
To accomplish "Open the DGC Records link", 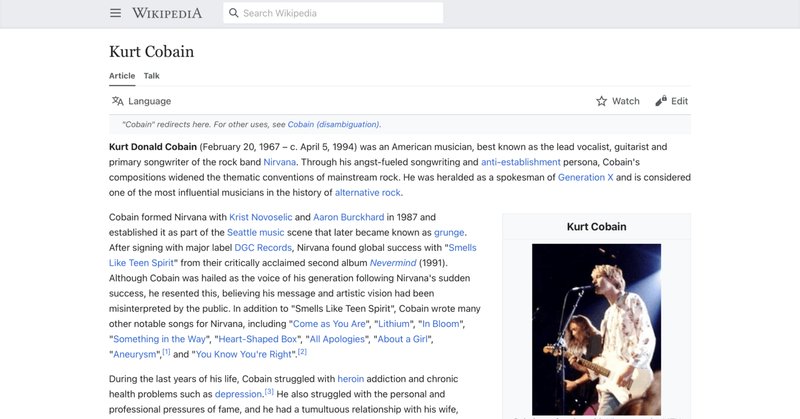I will pos(263,248).
